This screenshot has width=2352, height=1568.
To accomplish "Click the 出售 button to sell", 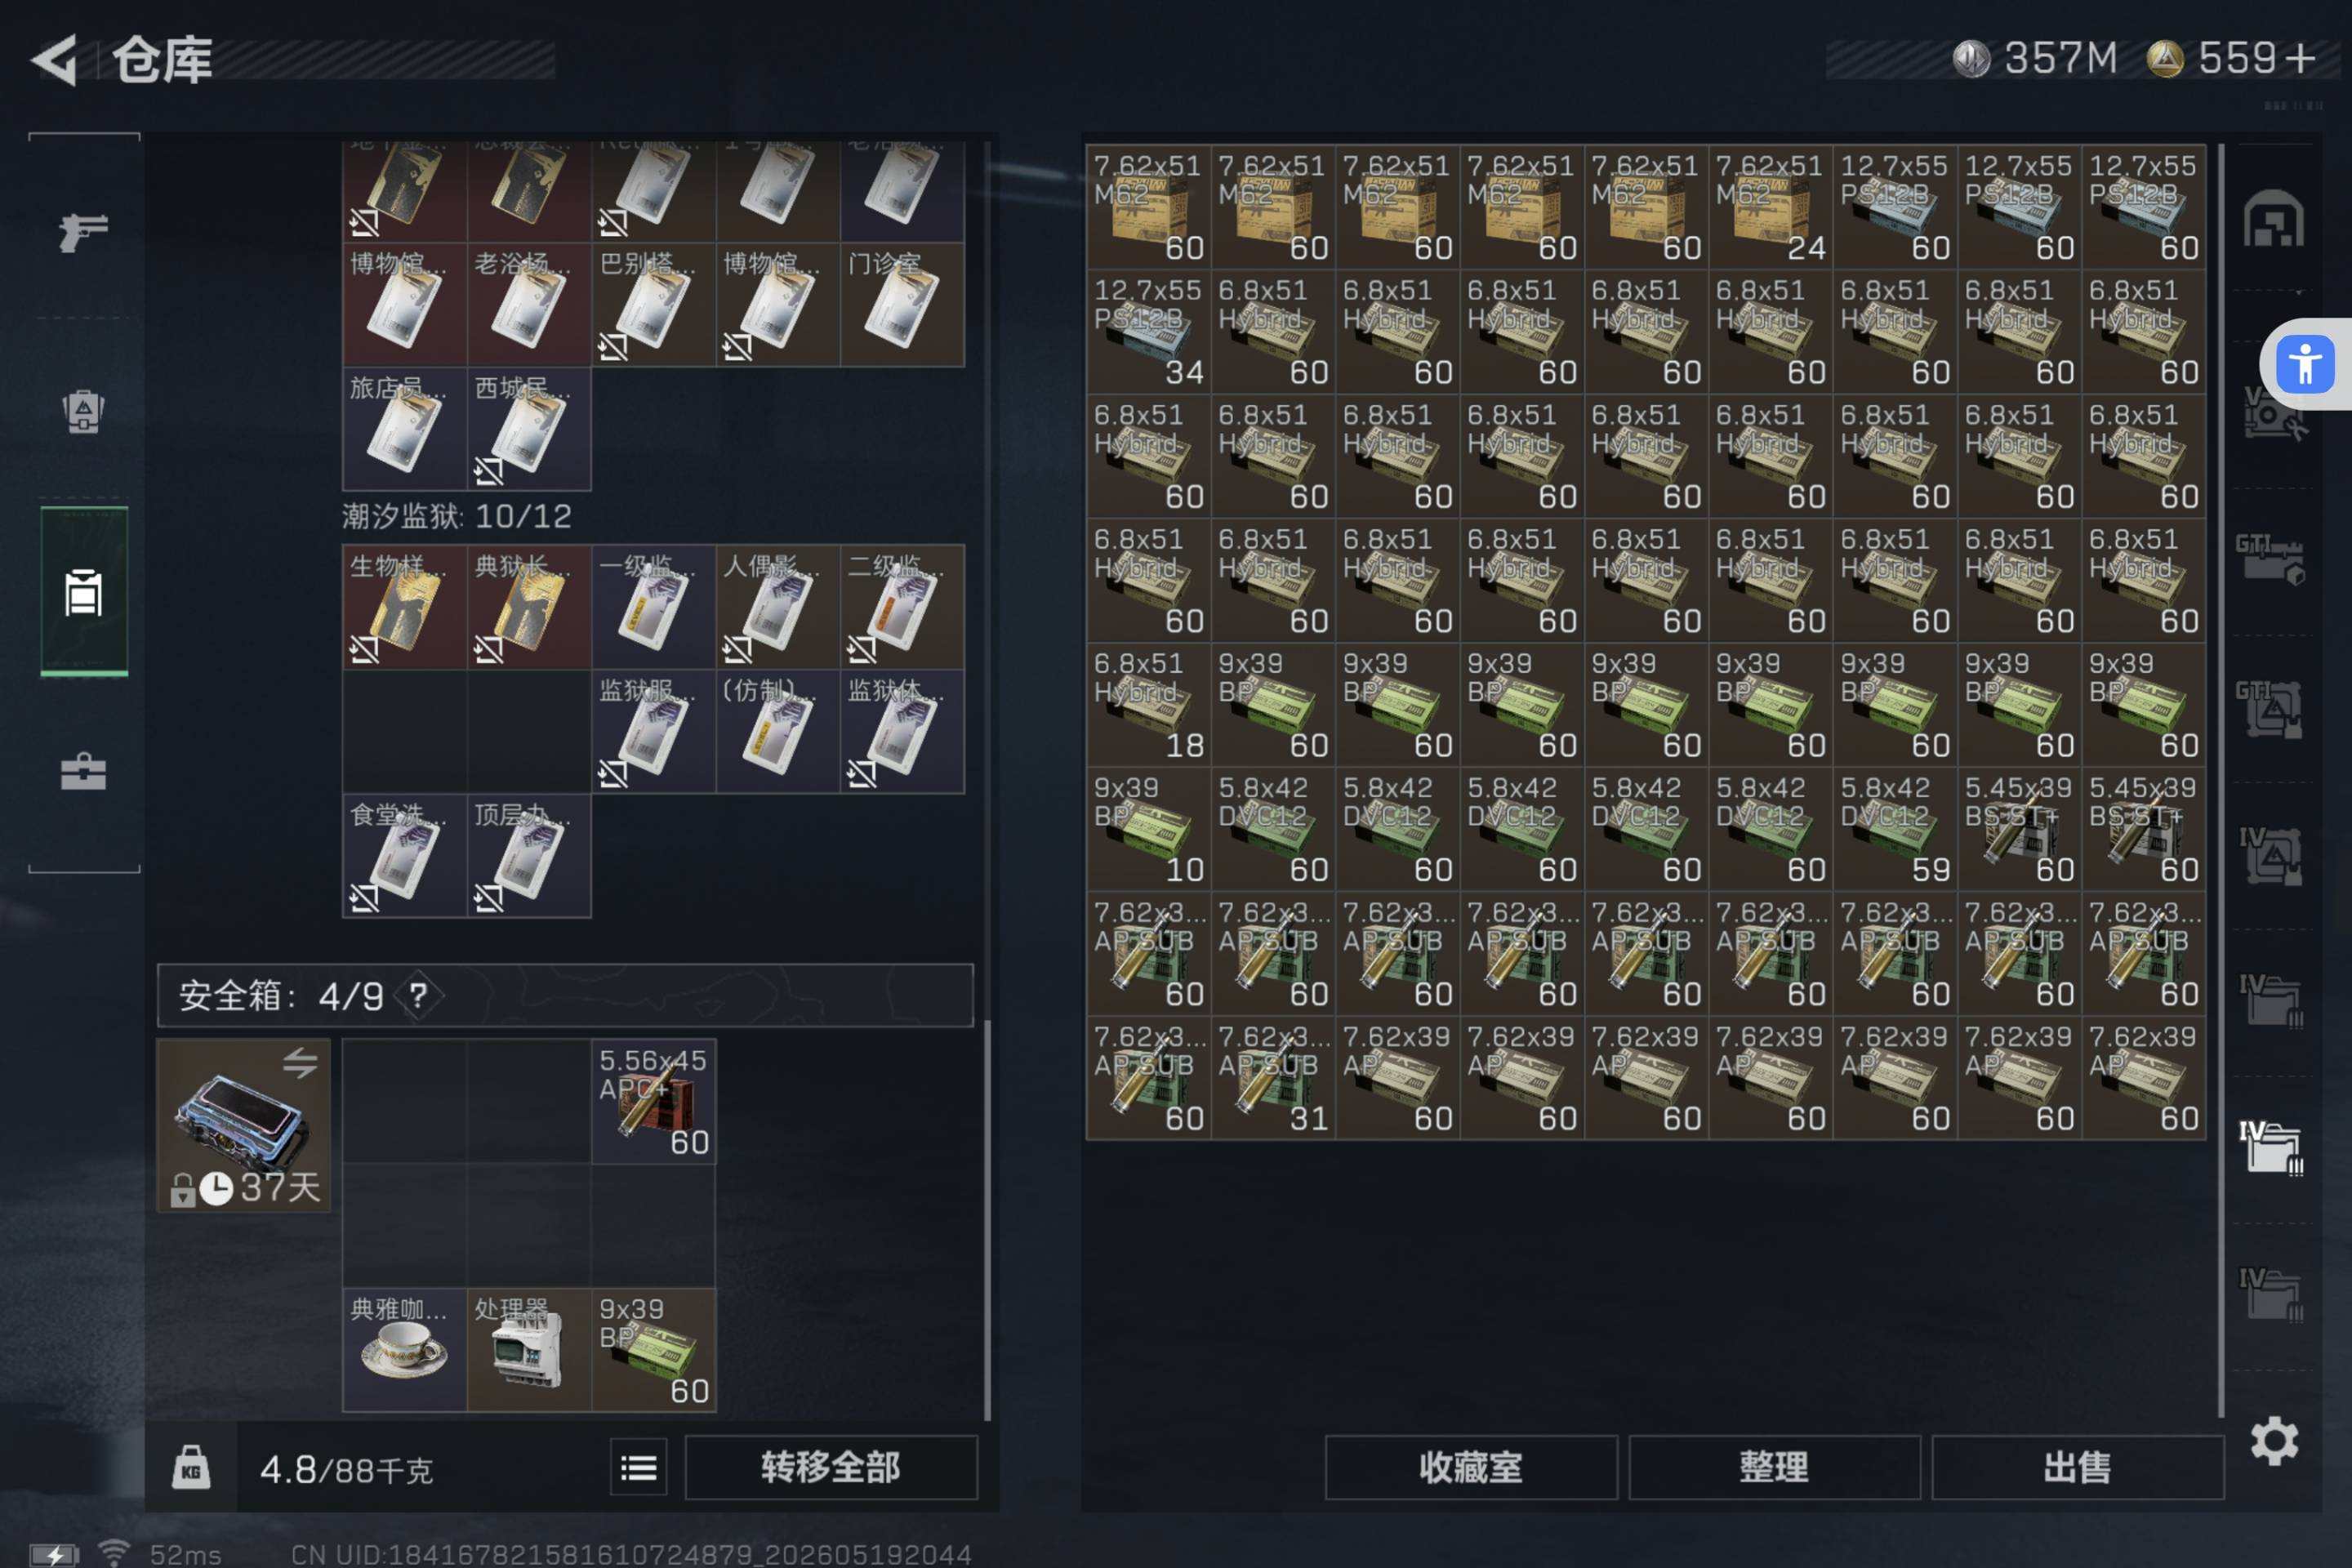I will click(2078, 1468).
